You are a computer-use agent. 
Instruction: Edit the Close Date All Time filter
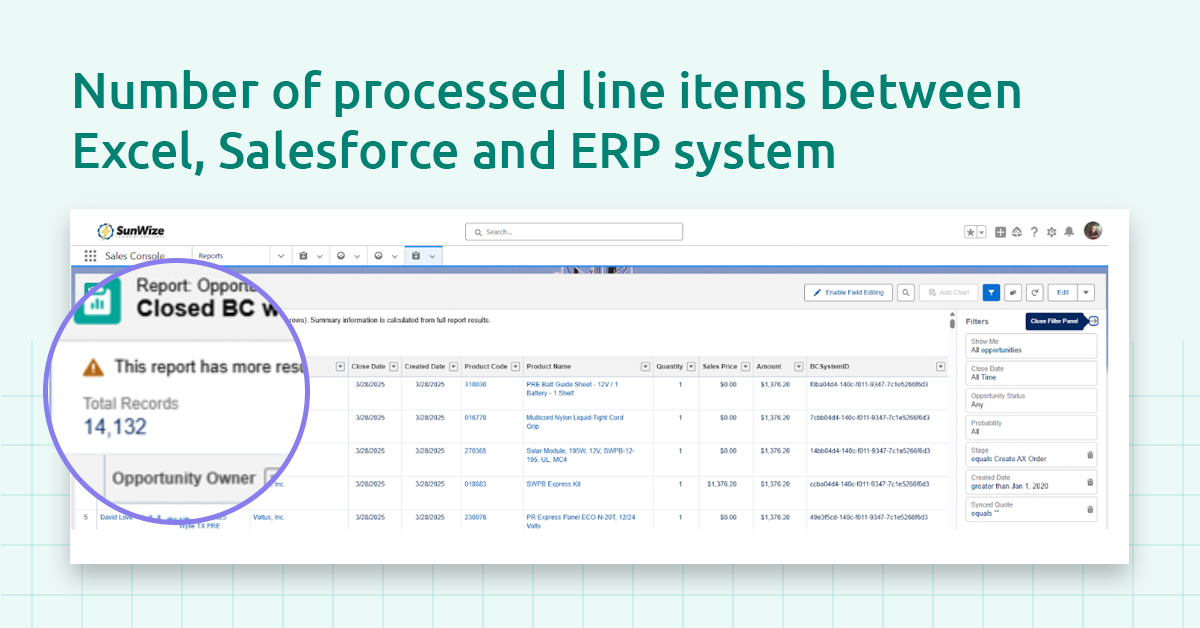1031,373
